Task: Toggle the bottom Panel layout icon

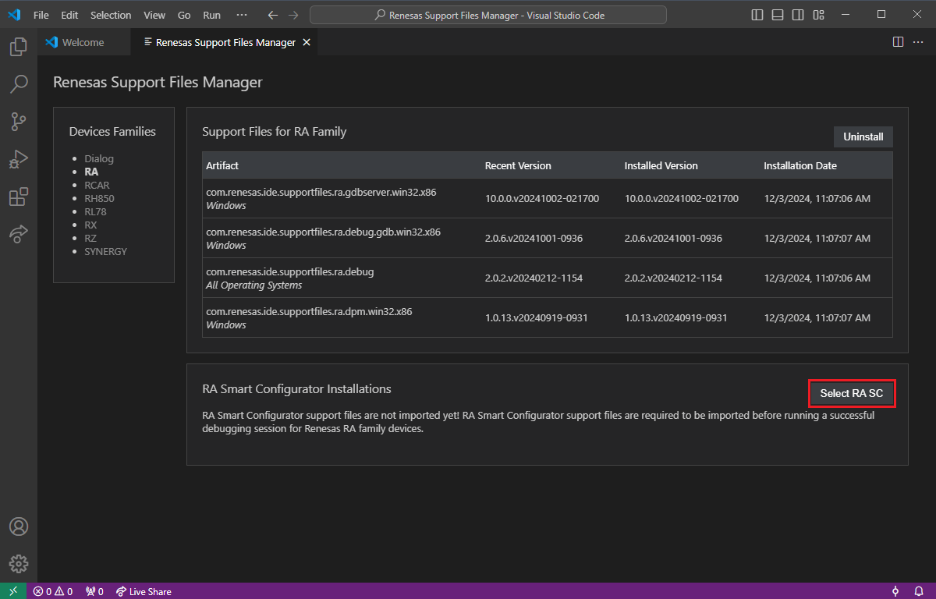Action: 779,15
